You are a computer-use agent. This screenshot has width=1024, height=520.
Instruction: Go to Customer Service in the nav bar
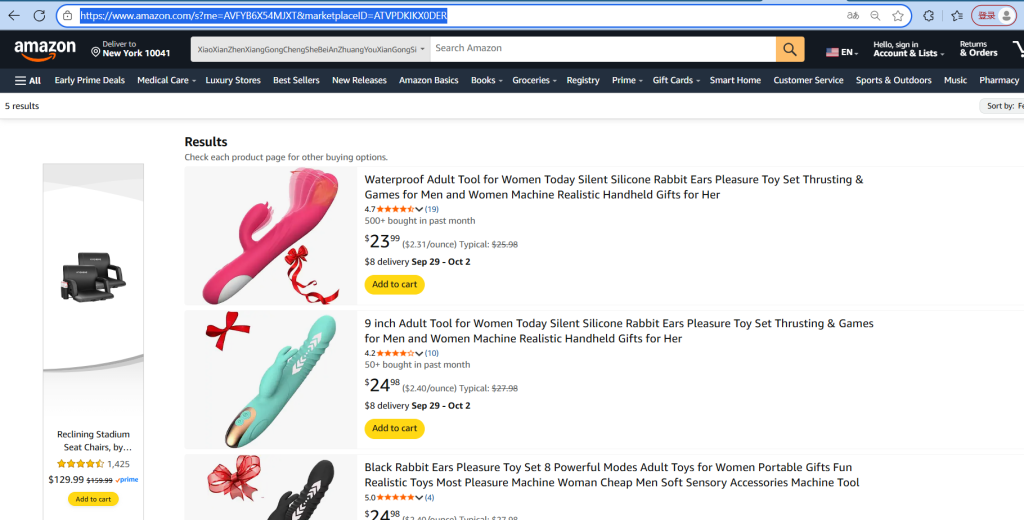coord(808,80)
